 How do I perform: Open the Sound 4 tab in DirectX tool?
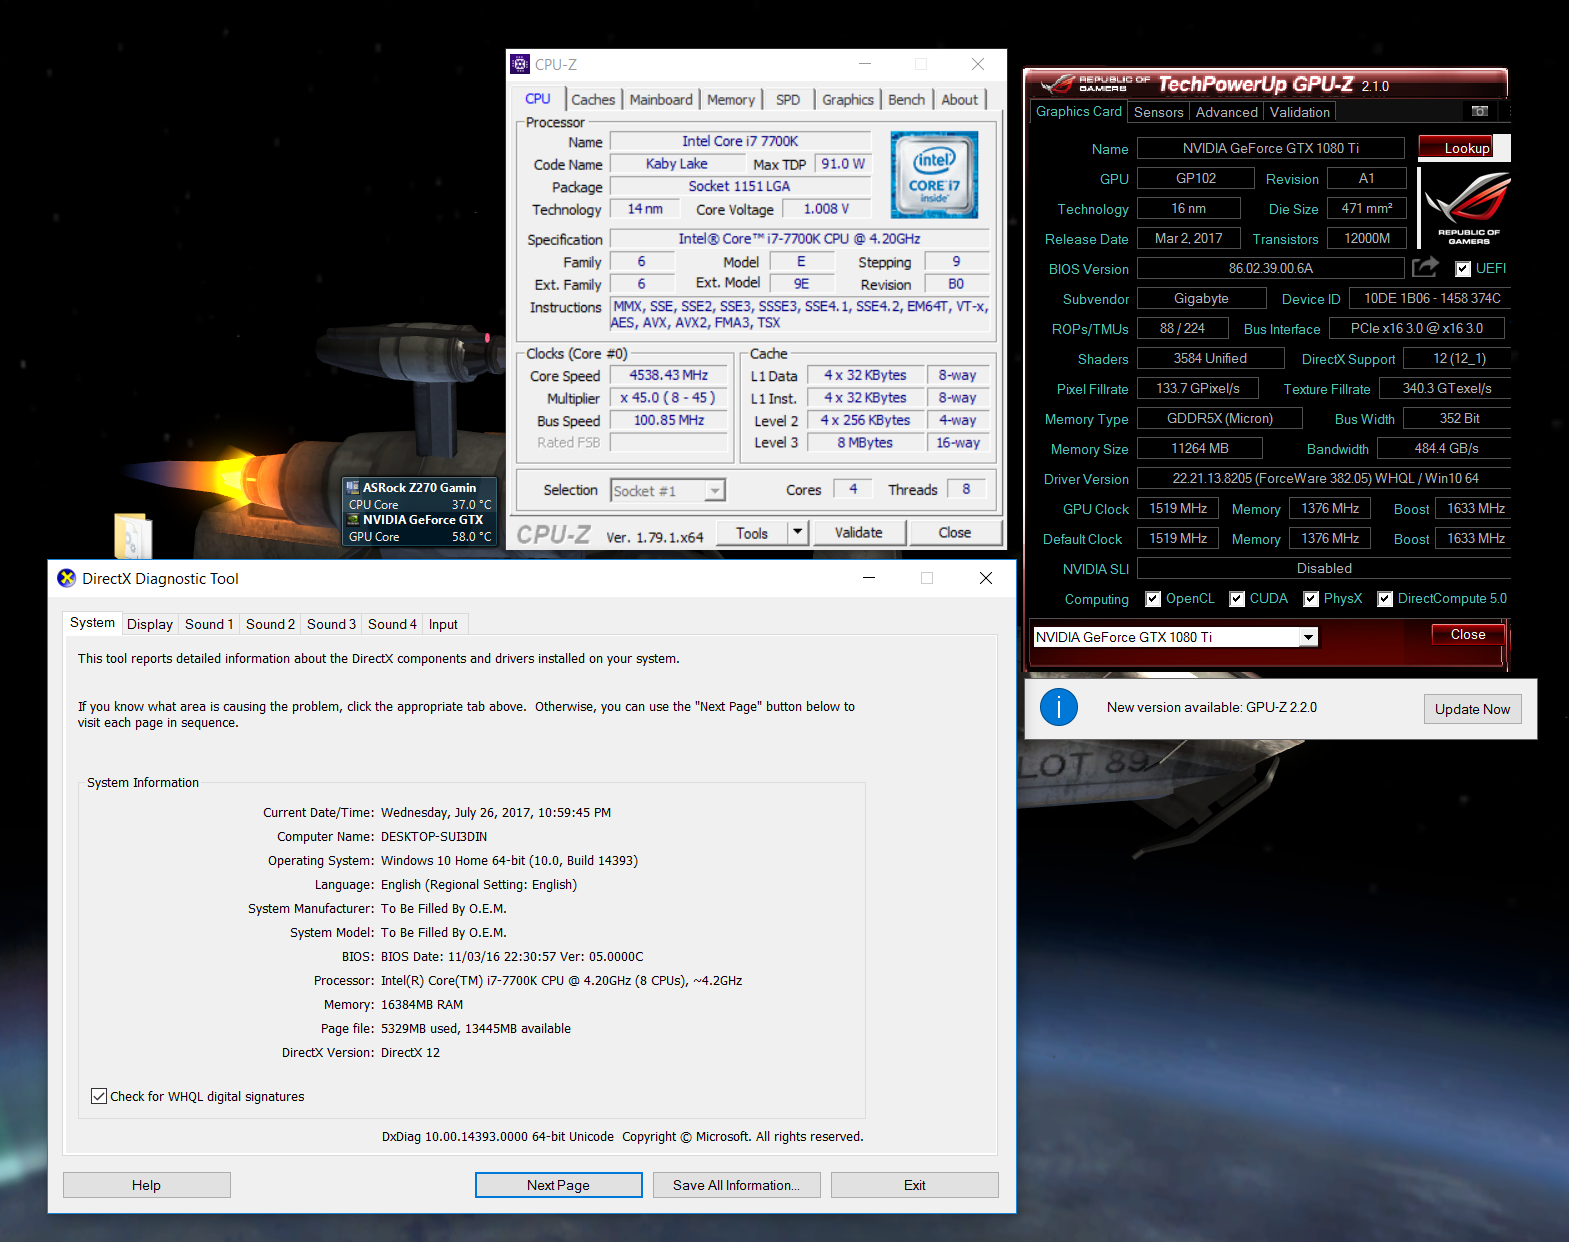click(392, 624)
